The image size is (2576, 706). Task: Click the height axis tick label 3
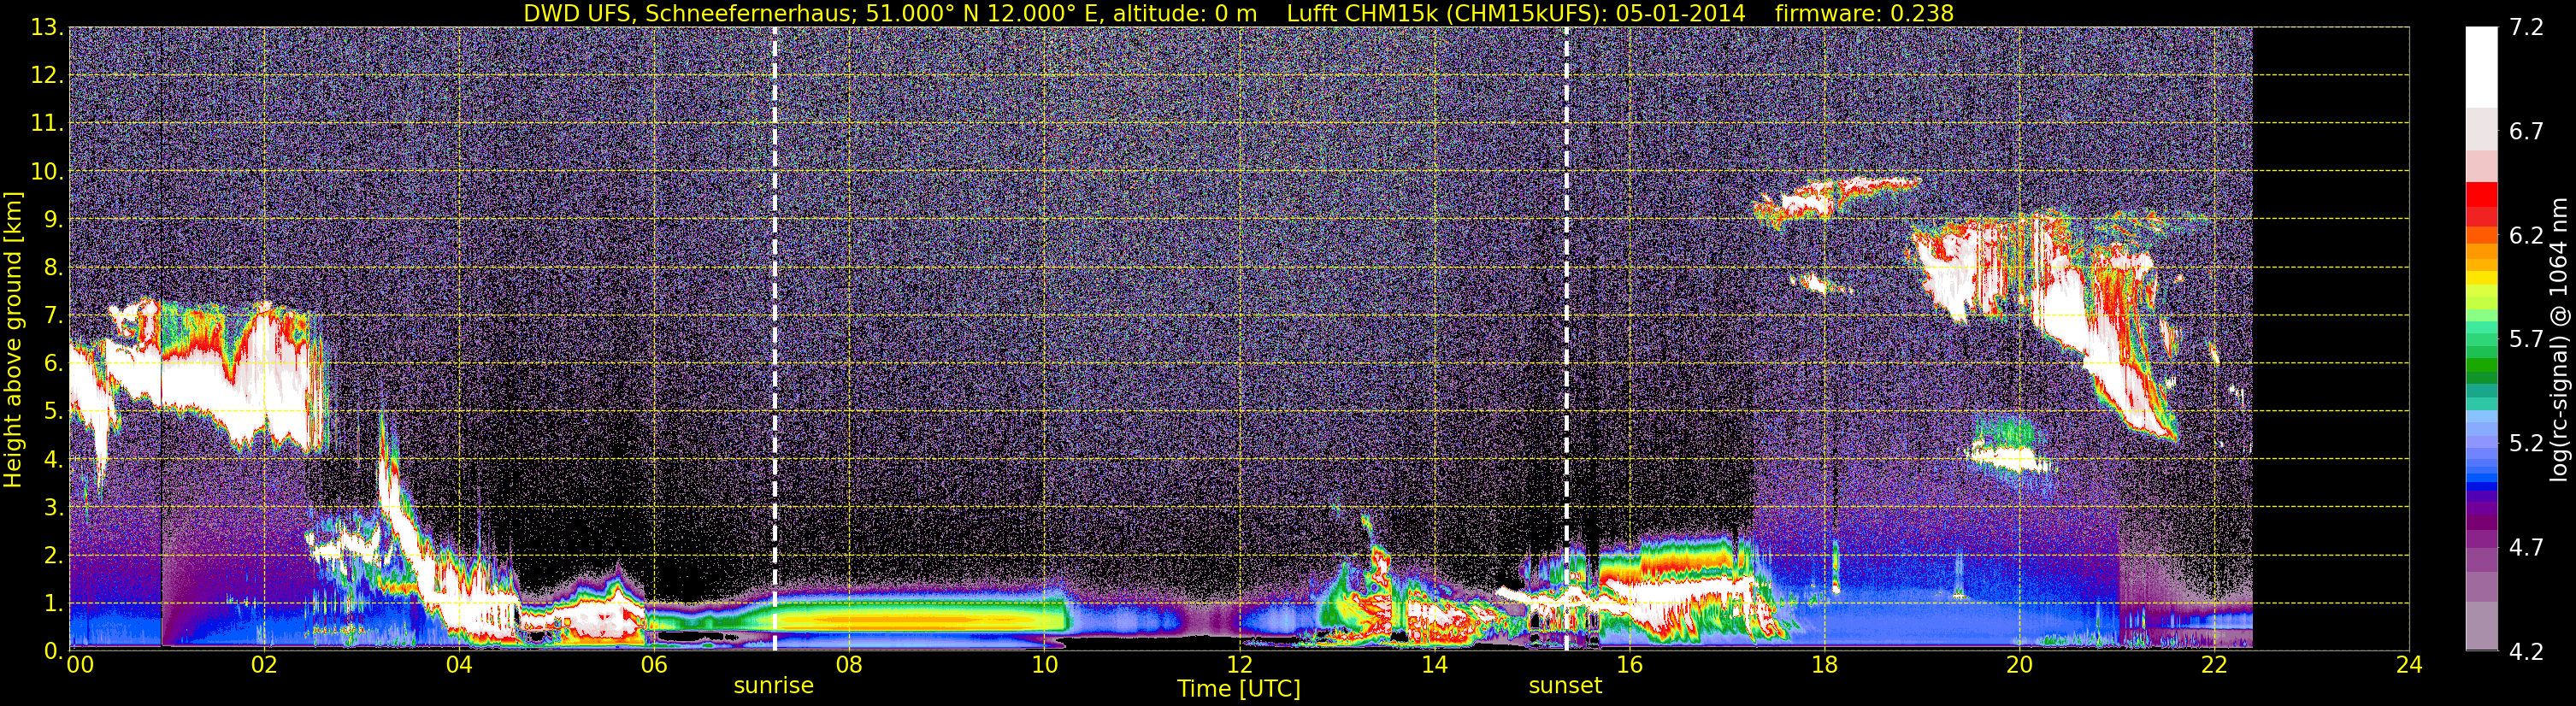52,508
